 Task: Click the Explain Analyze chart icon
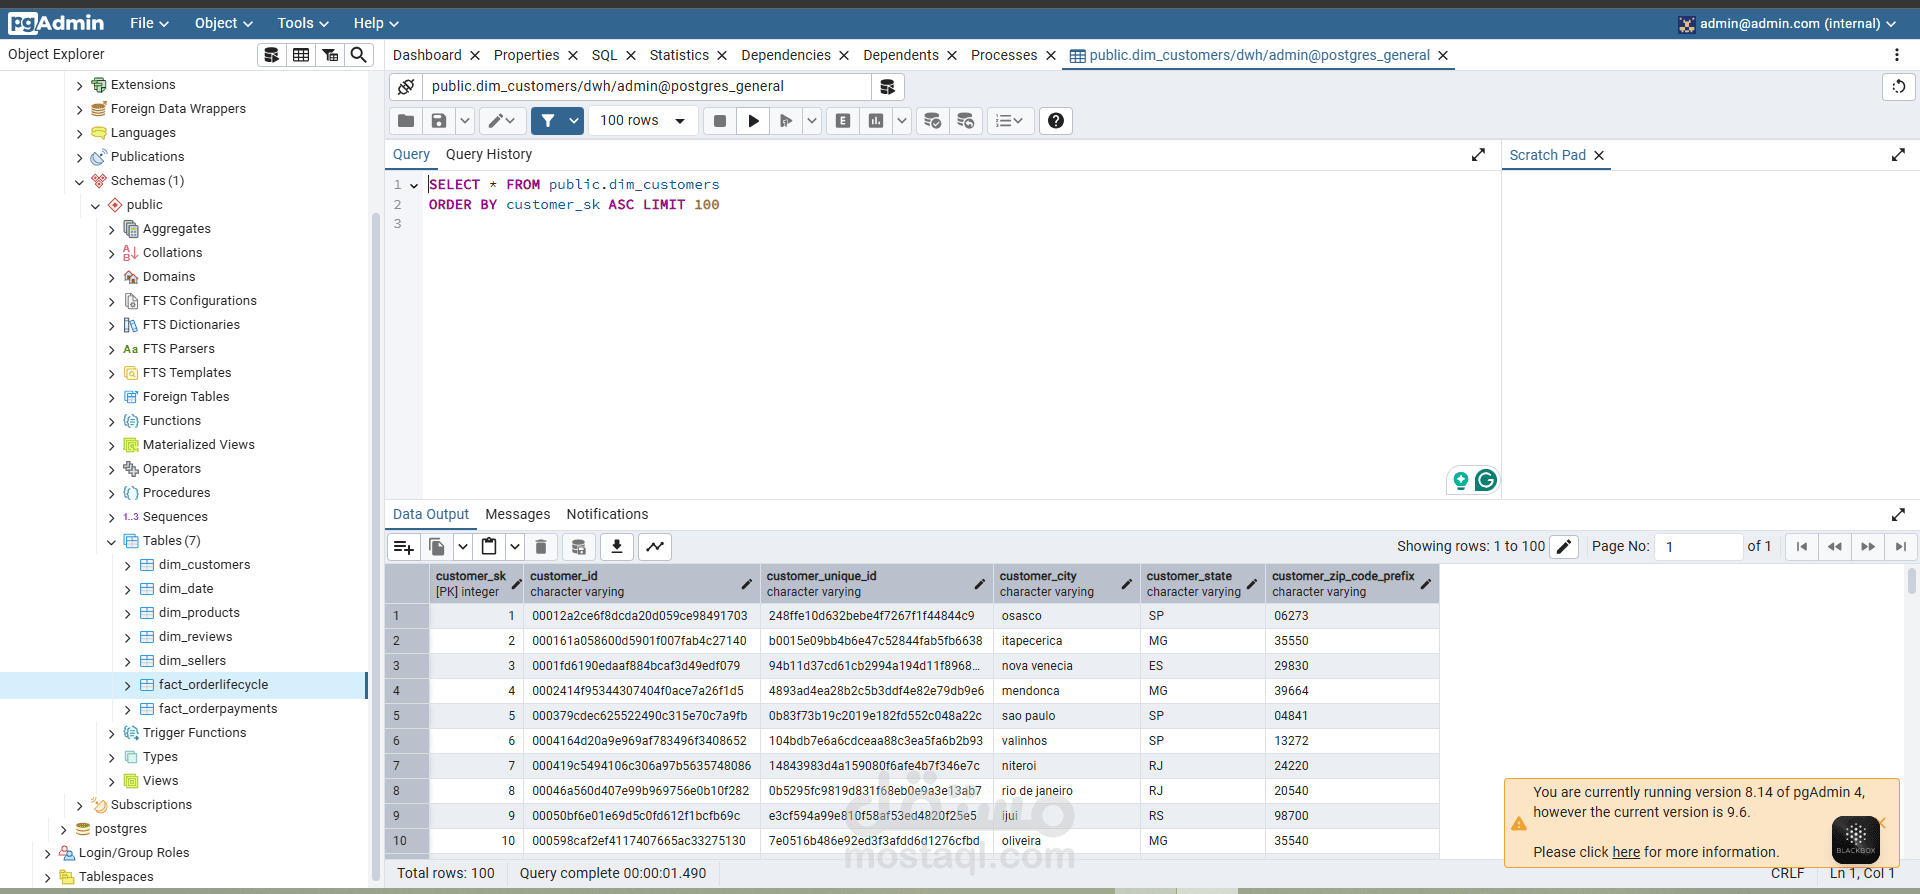[x=876, y=121]
